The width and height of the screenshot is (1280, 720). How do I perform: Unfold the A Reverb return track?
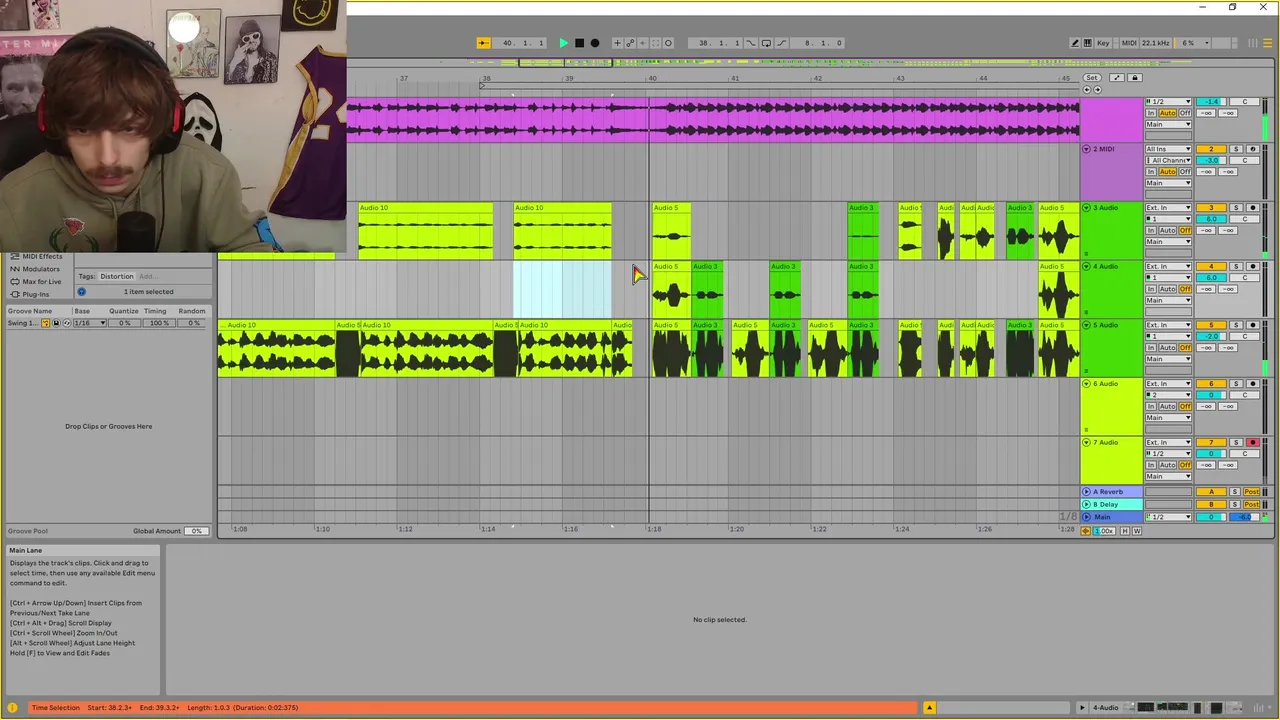click(x=1087, y=492)
